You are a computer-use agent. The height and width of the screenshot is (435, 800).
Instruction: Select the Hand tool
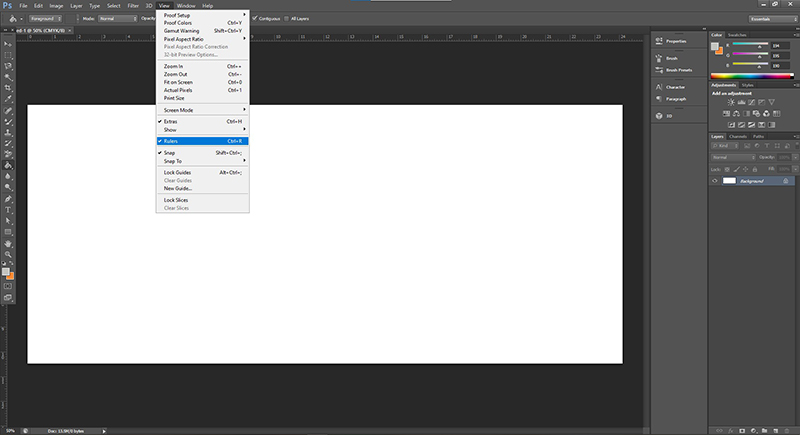[7, 243]
